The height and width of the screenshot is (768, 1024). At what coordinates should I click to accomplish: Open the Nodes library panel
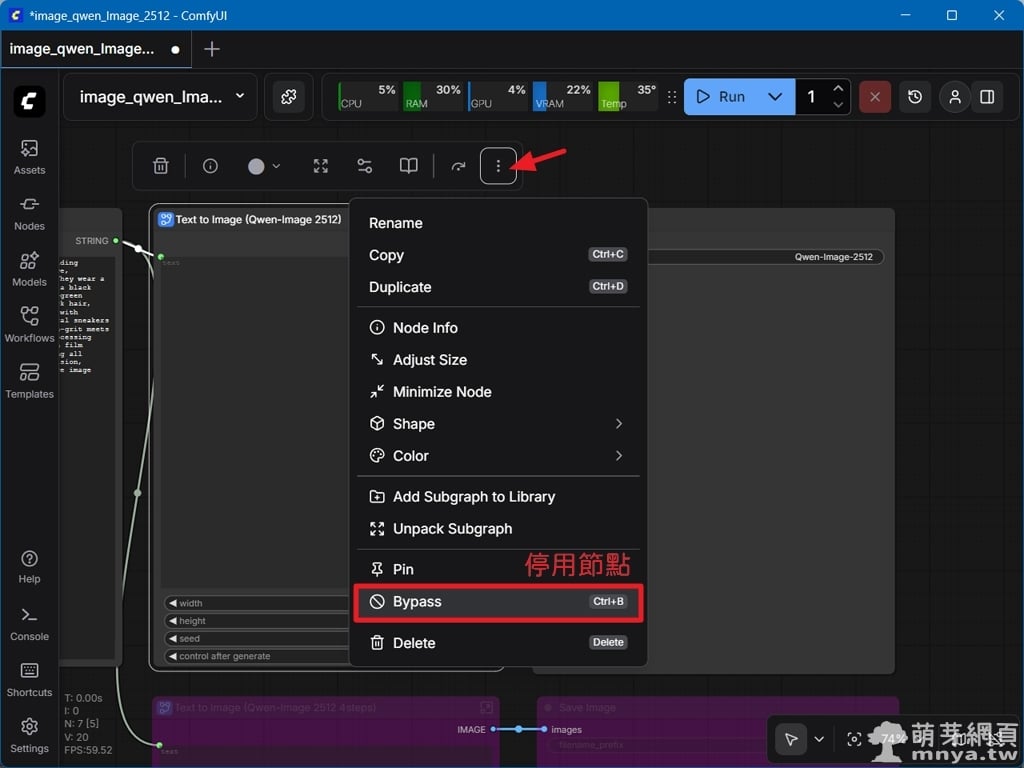click(29, 213)
